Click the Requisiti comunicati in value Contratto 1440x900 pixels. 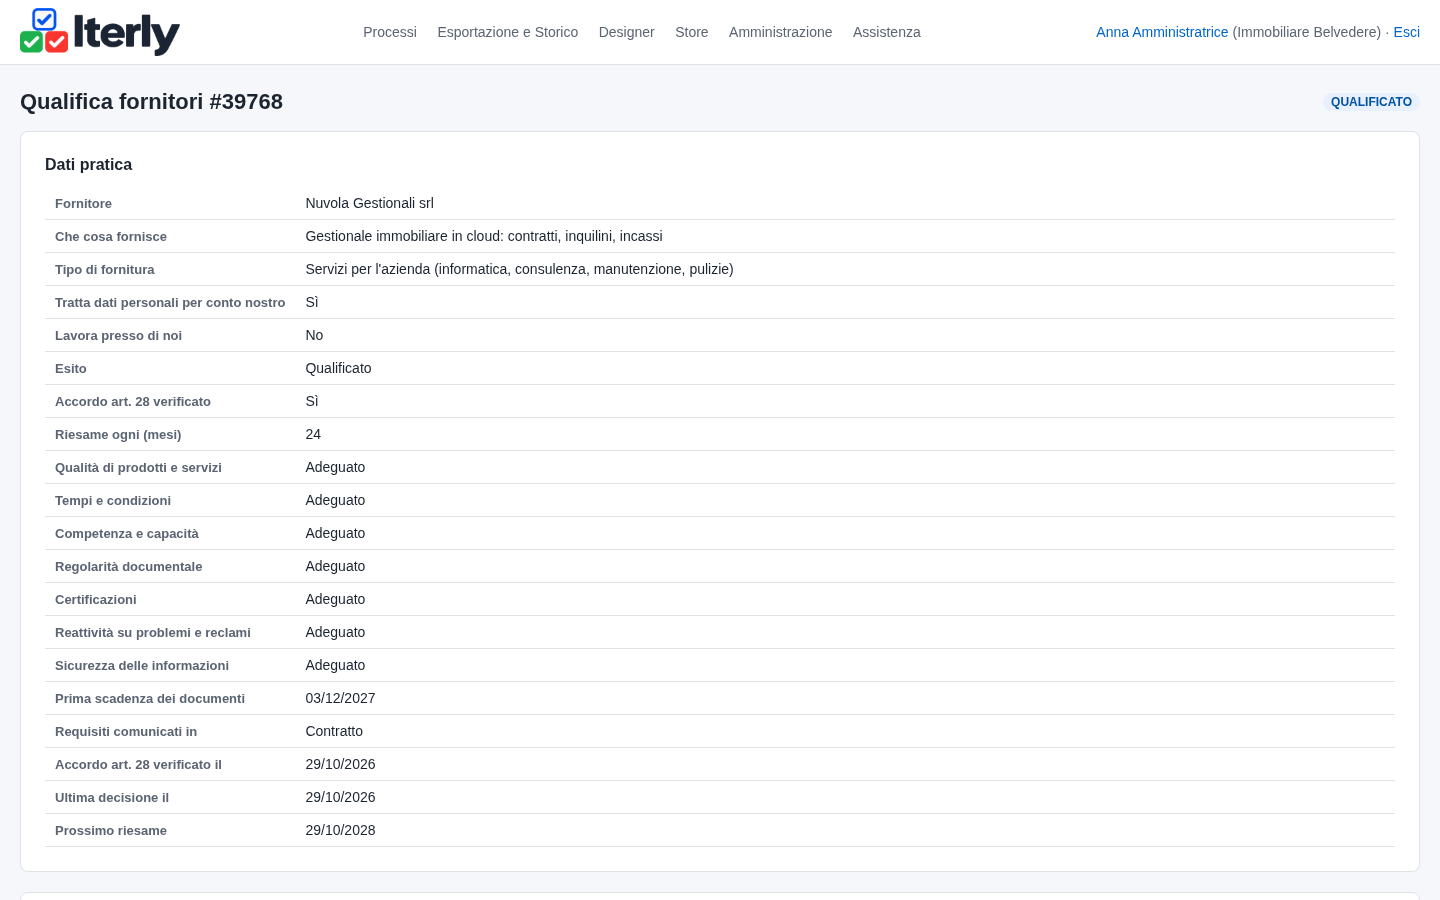click(x=334, y=731)
